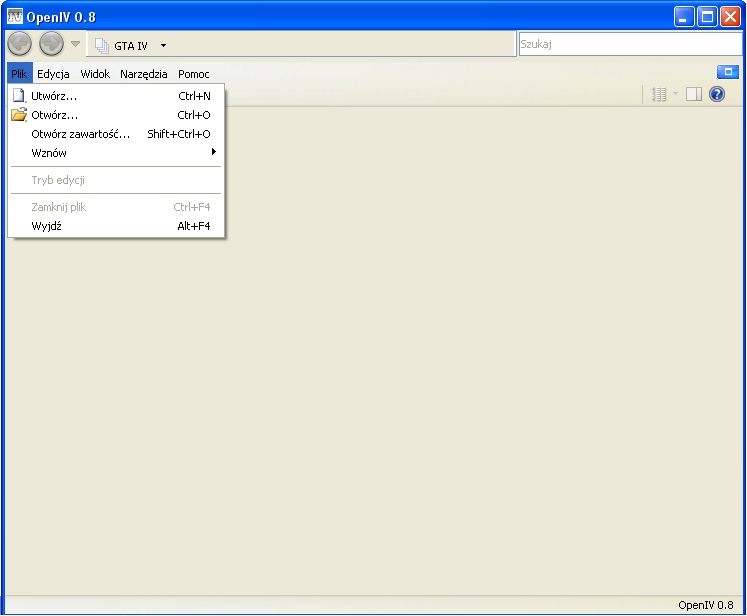Maximize the OpenIV window
Image resolution: width=747 pixels, height=616 pixels.
707,17
